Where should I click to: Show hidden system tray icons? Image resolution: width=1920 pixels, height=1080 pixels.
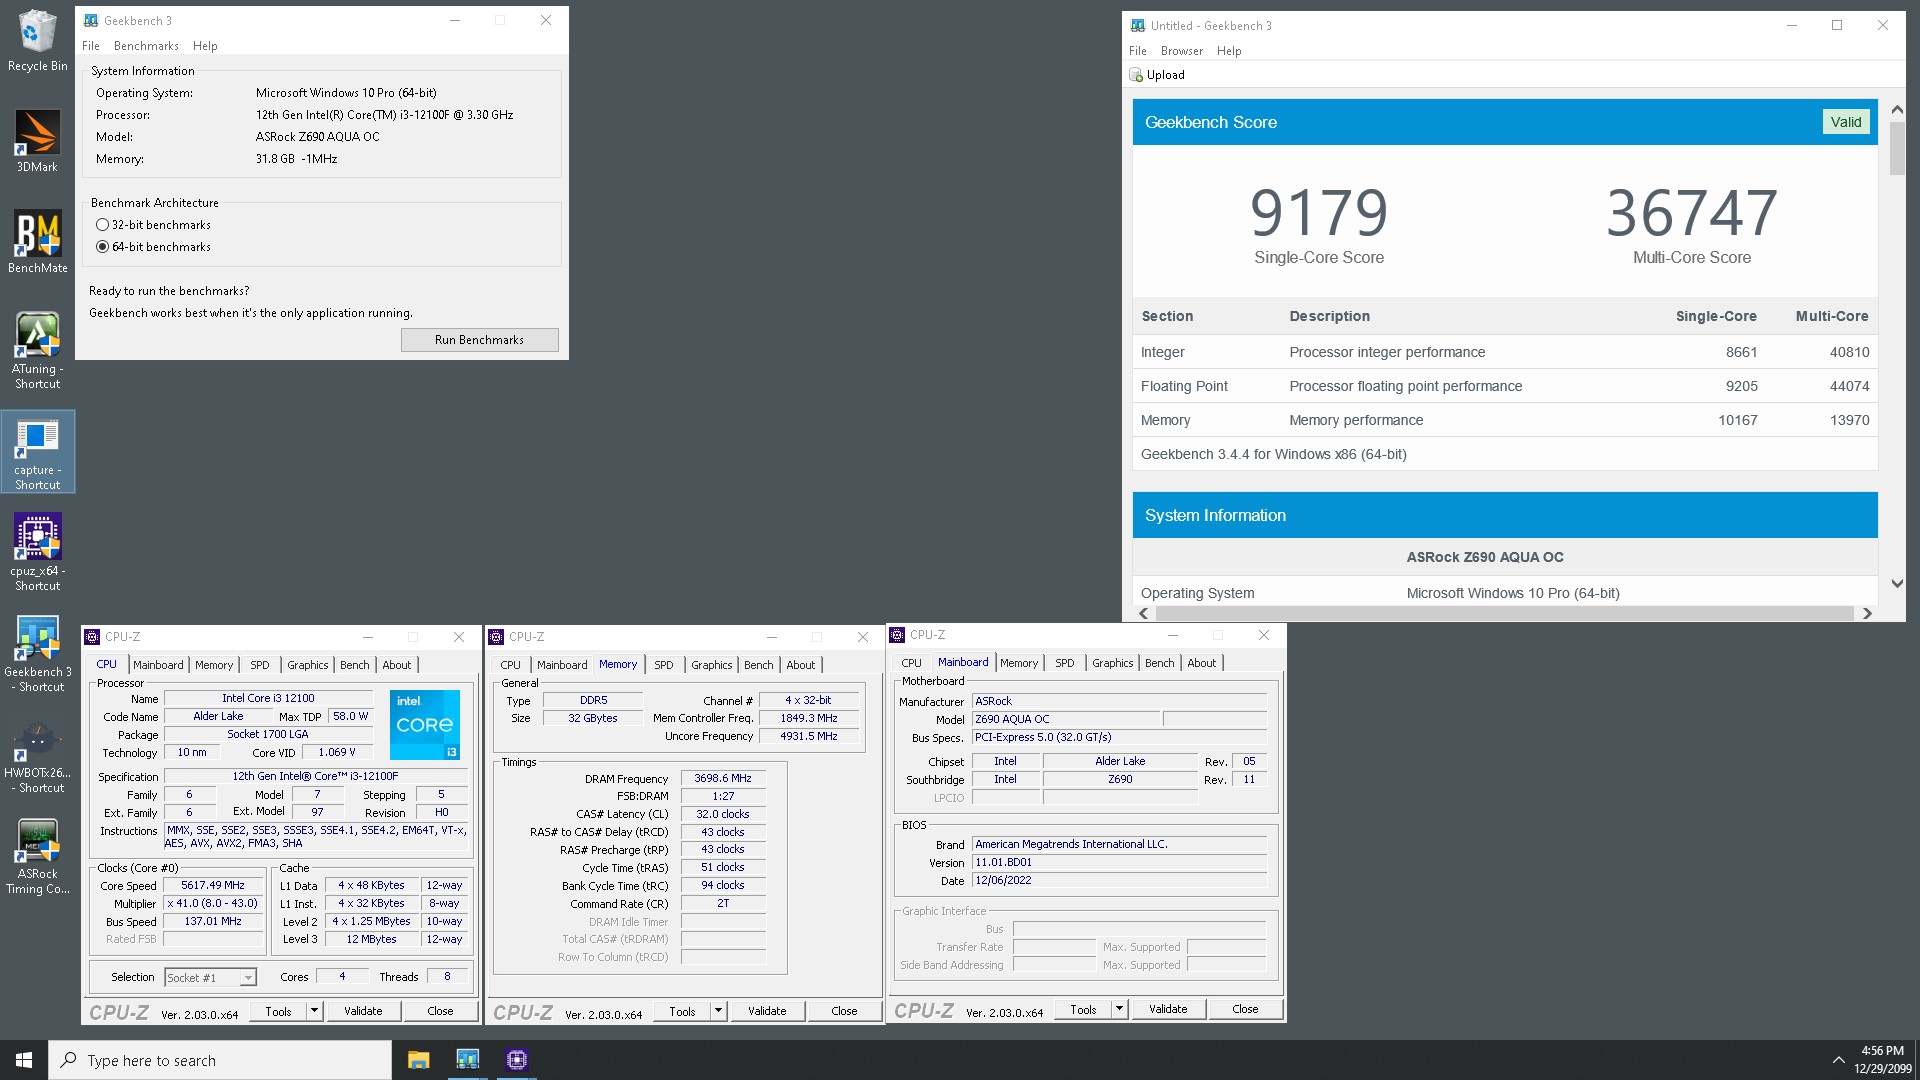1838,1060
